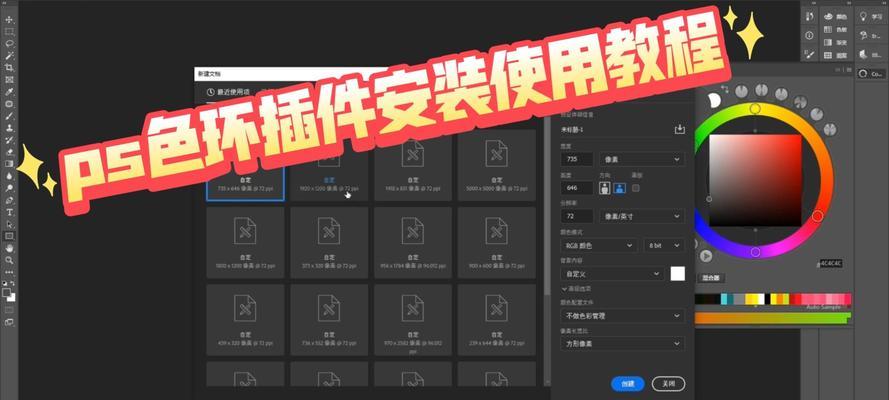Change the screen mode
Viewport: 889px width, 400px height.
tap(10, 322)
